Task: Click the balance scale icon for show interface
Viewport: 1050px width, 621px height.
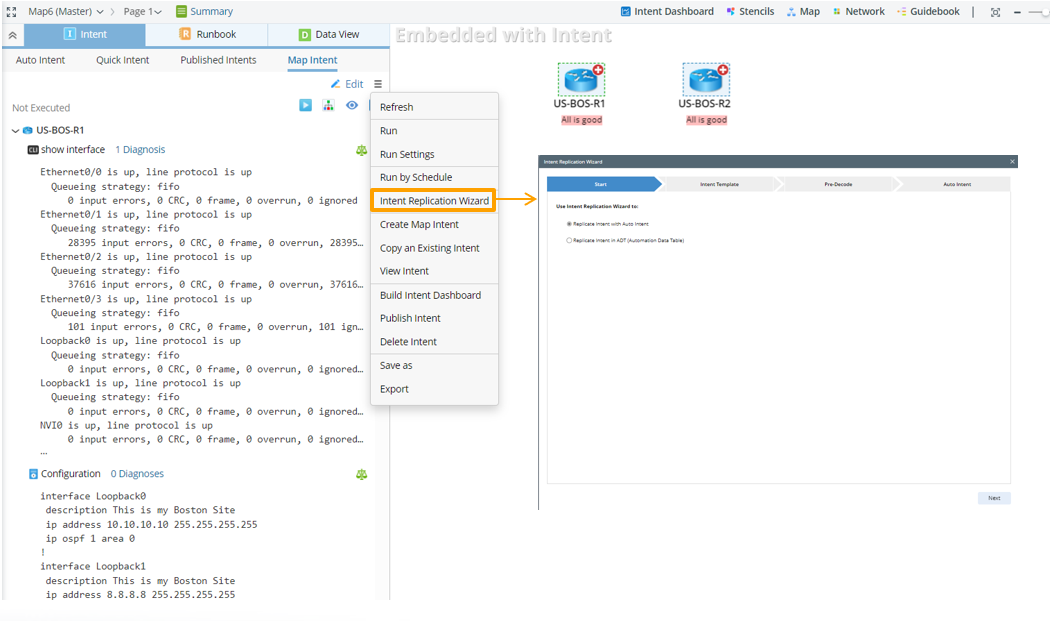Action: tap(362, 151)
